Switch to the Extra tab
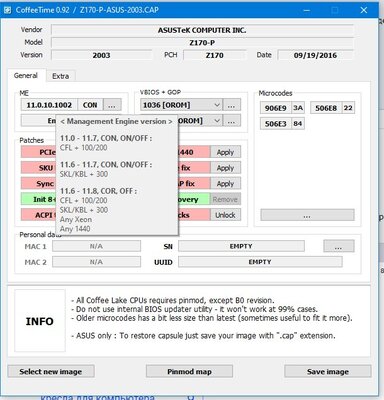Viewport: 384px width, 400px height. (x=60, y=76)
